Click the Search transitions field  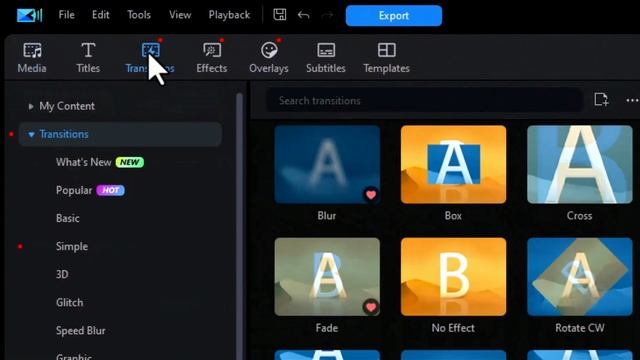pyautogui.click(x=424, y=100)
